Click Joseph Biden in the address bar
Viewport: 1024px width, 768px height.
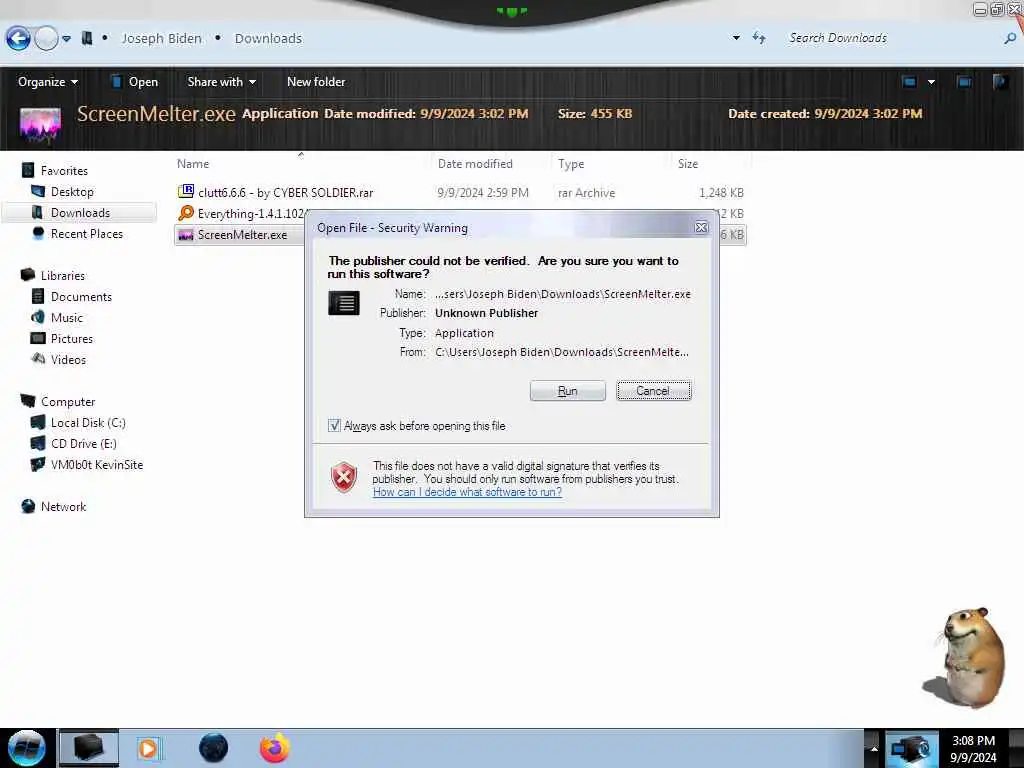pos(161,39)
